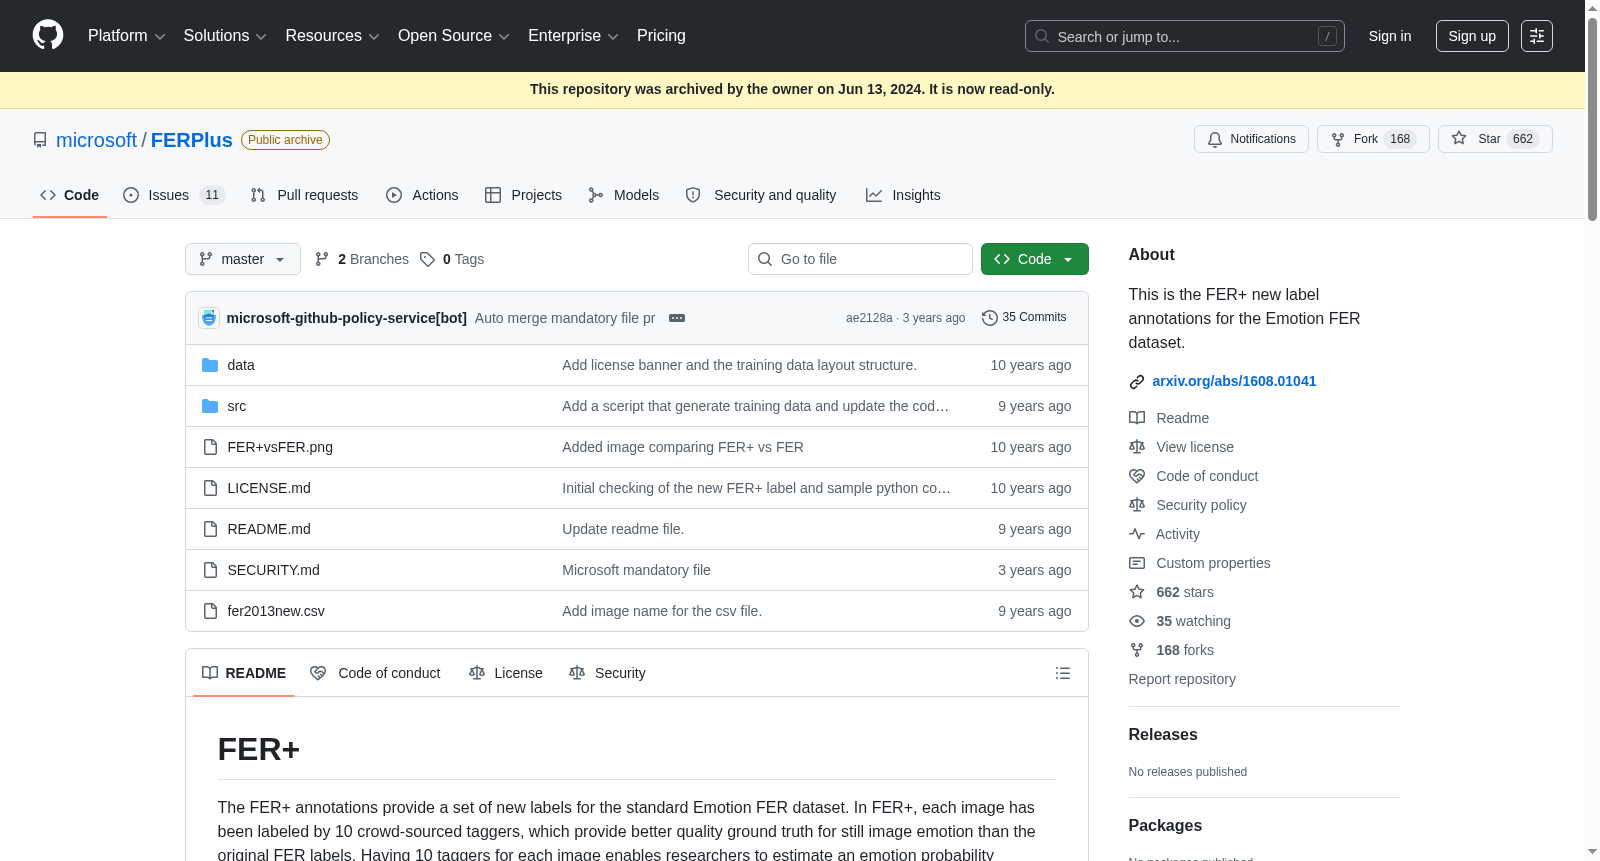
Task: Focus the Go to file input
Action: pos(860,259)
